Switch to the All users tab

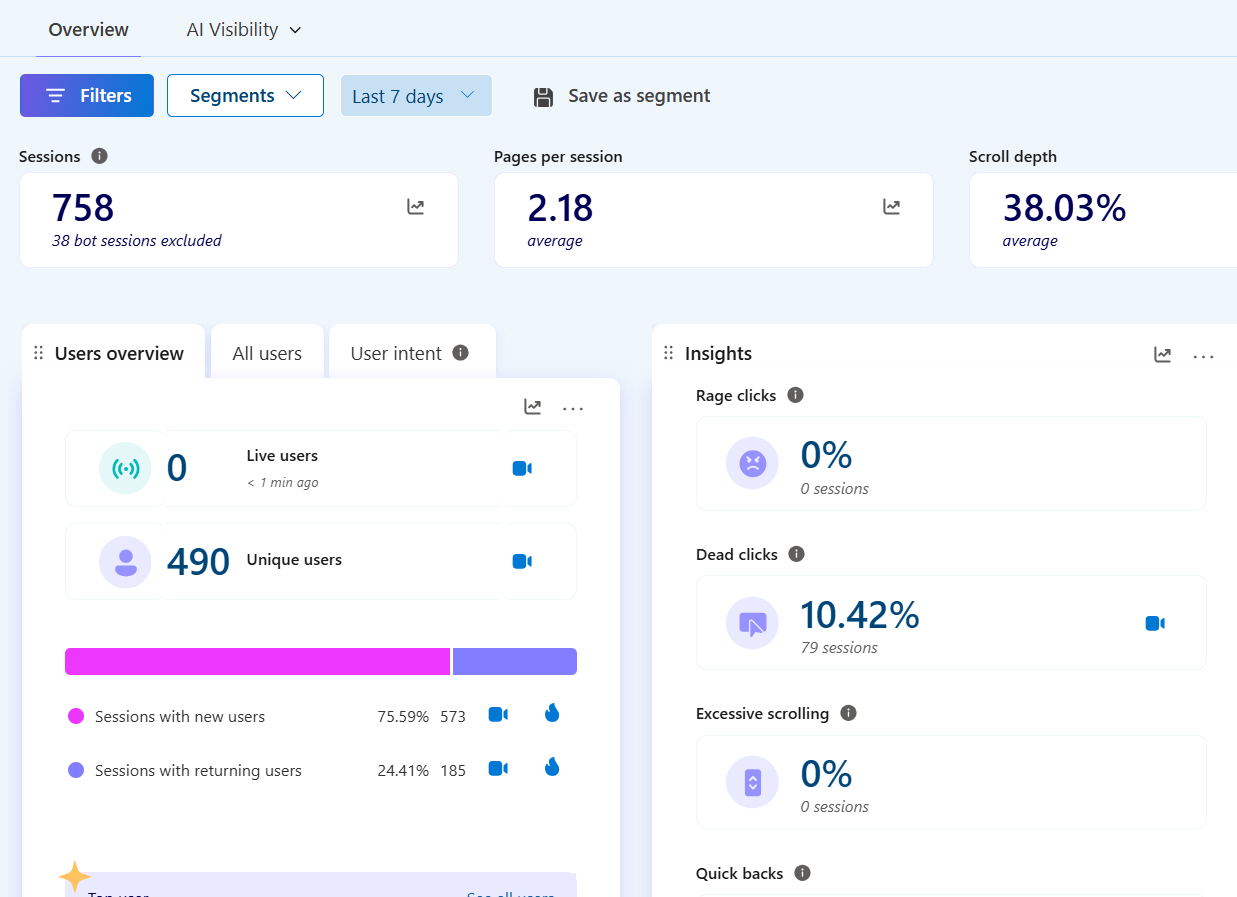(267, 353)
